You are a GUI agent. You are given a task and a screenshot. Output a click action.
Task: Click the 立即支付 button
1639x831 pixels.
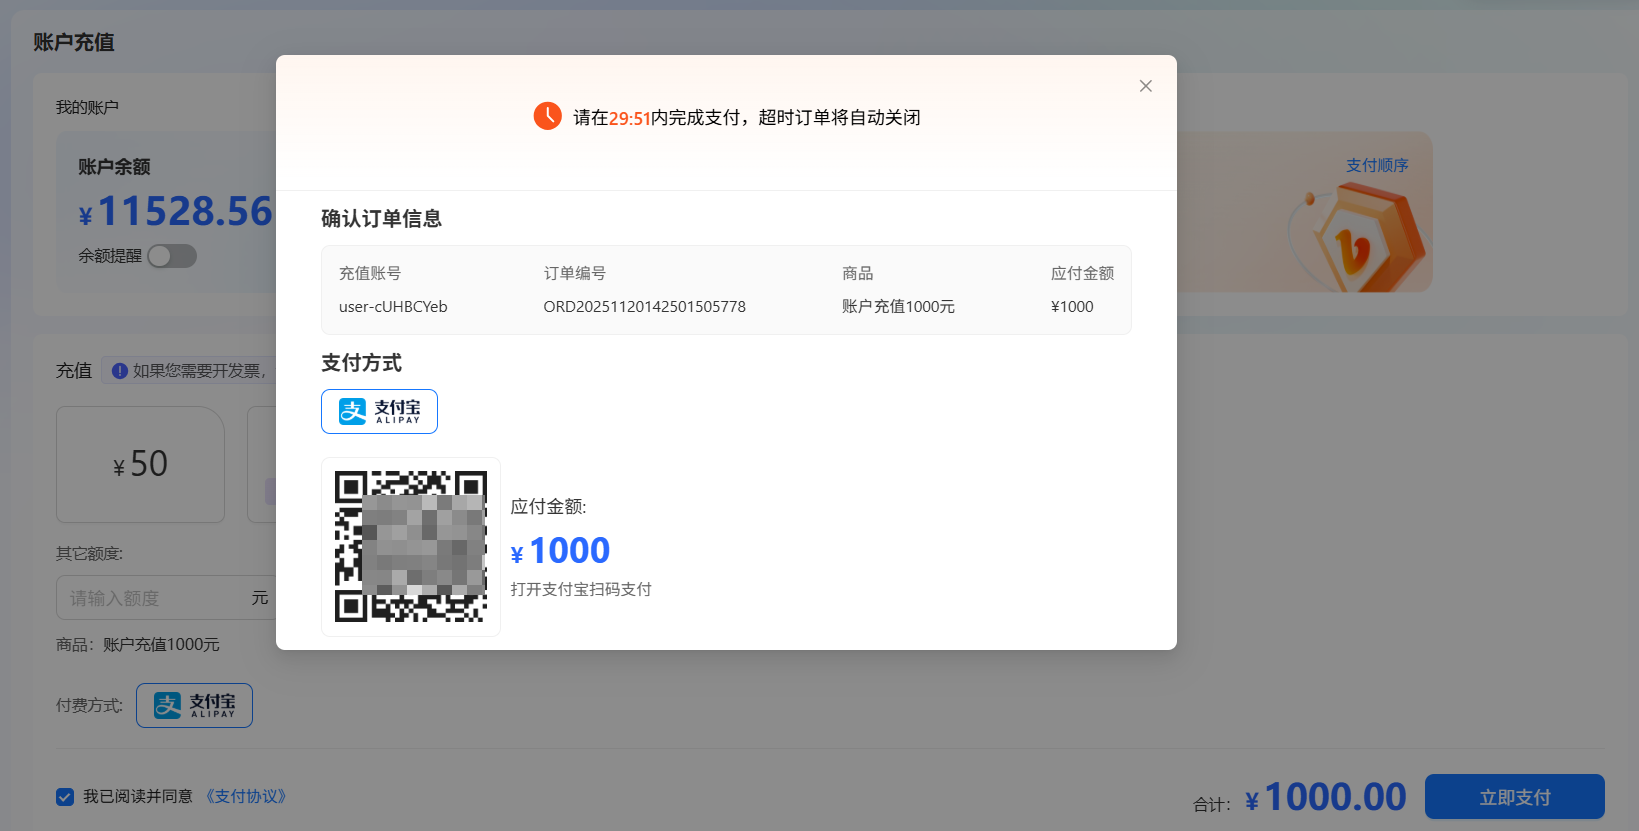coord(1514,797)
